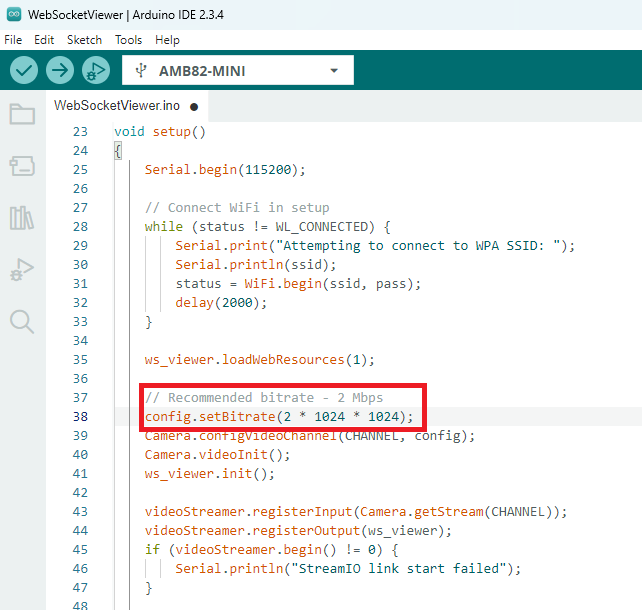Select the WebSocketViewer.ino tab
The image size is (642, 610).
[x=116, y=105]
